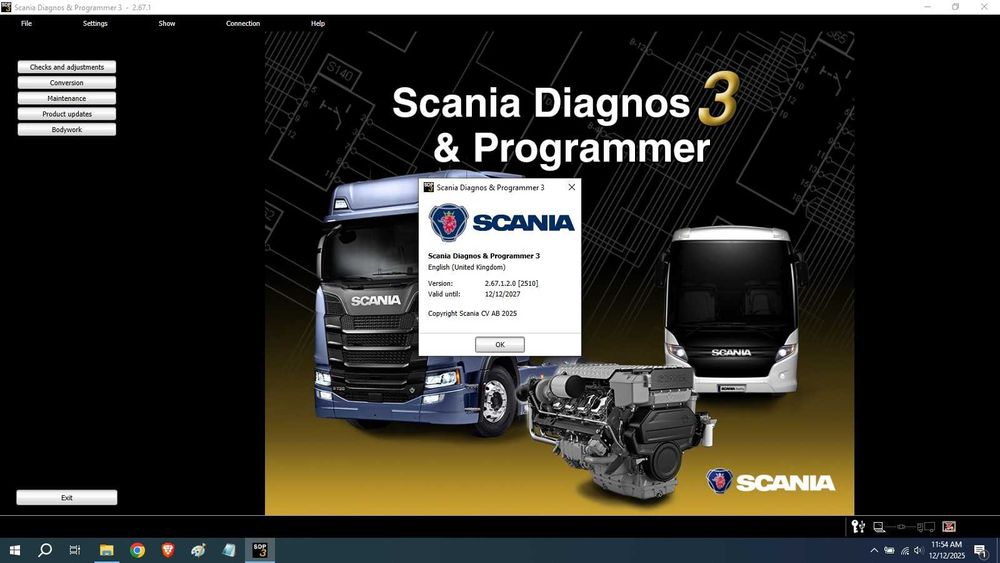Click the USB key status icon

pyautogui.click(x=858, y=526)
